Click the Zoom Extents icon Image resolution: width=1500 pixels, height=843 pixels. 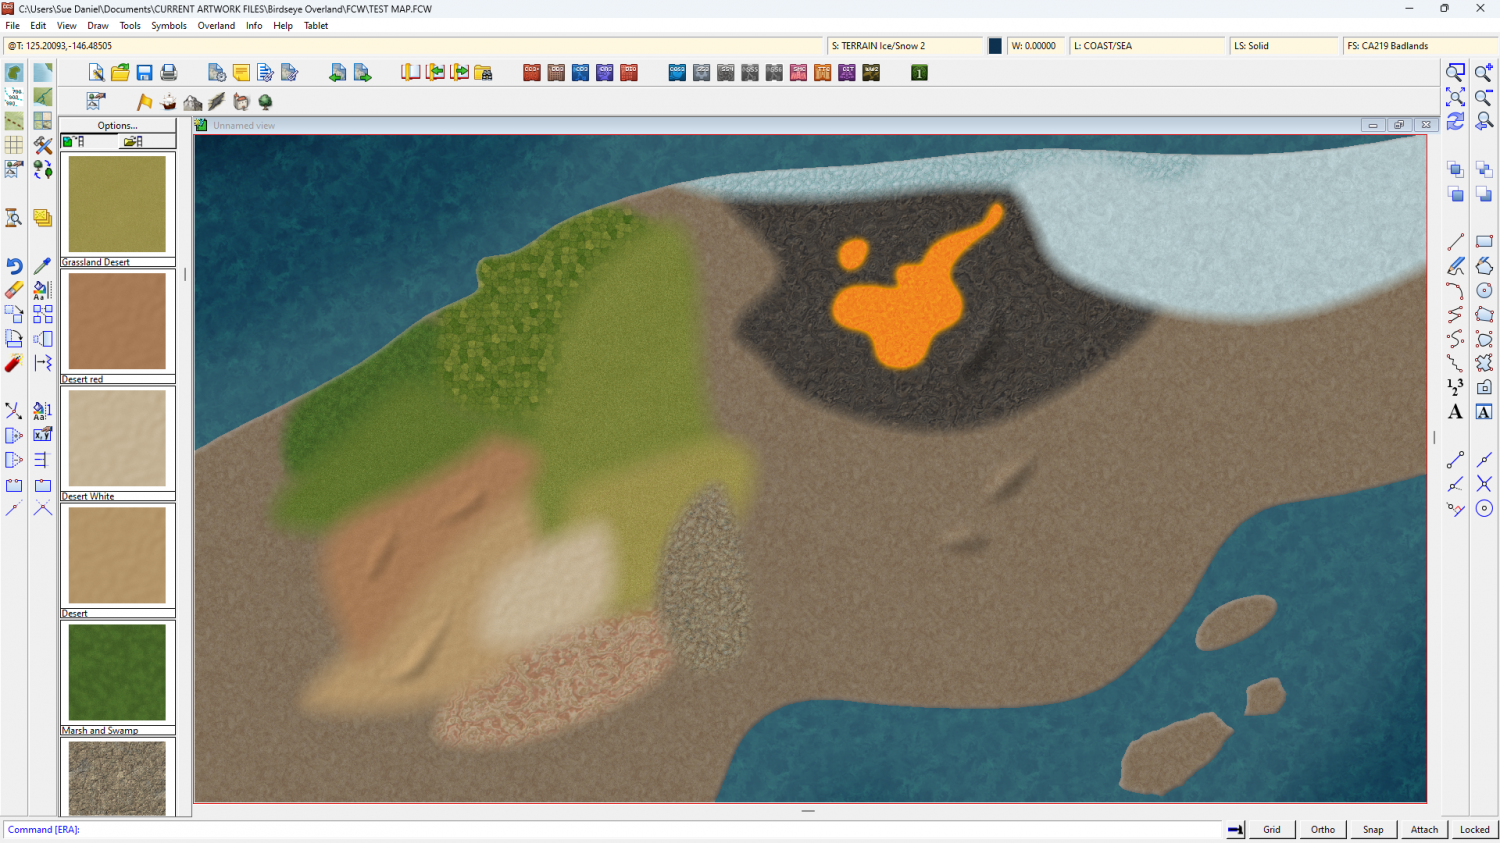point(1456,97)
